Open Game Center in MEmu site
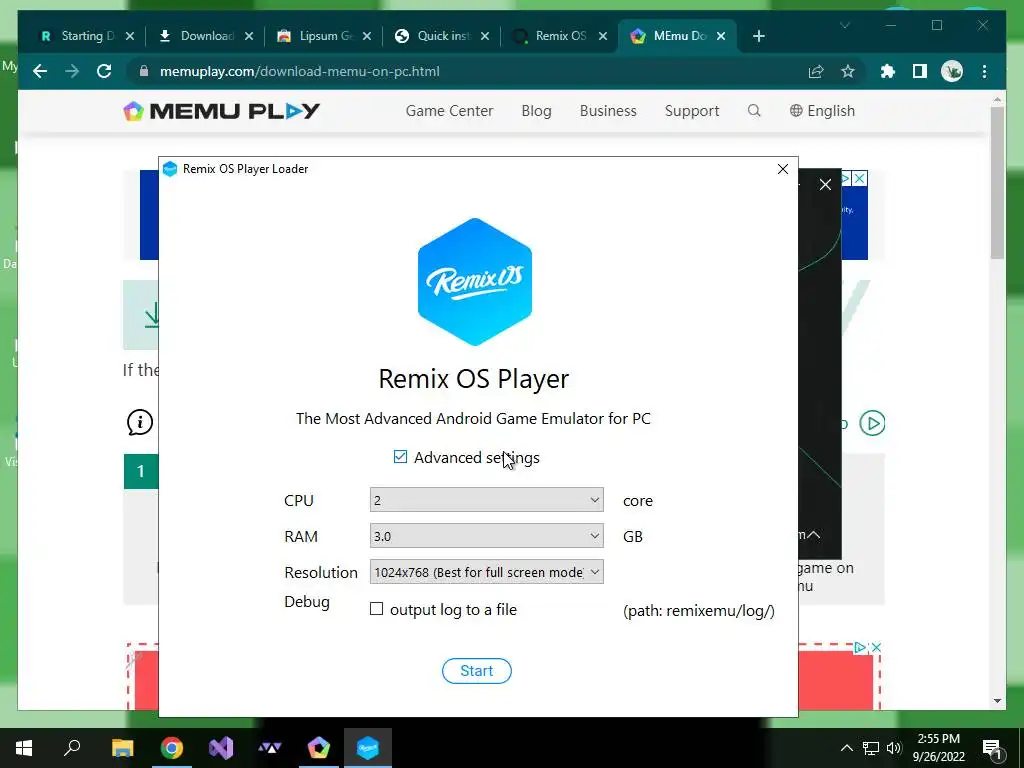 pos(449,111)
